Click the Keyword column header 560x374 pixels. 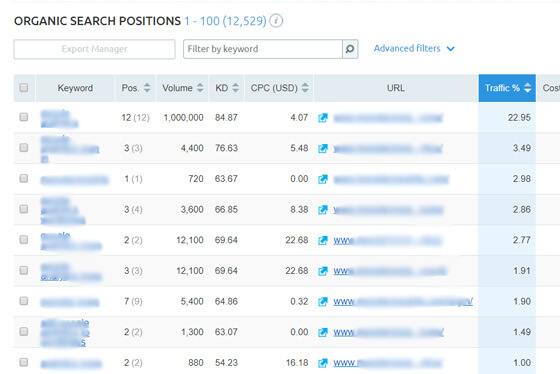pyautogui.click(x=75, y=88)
